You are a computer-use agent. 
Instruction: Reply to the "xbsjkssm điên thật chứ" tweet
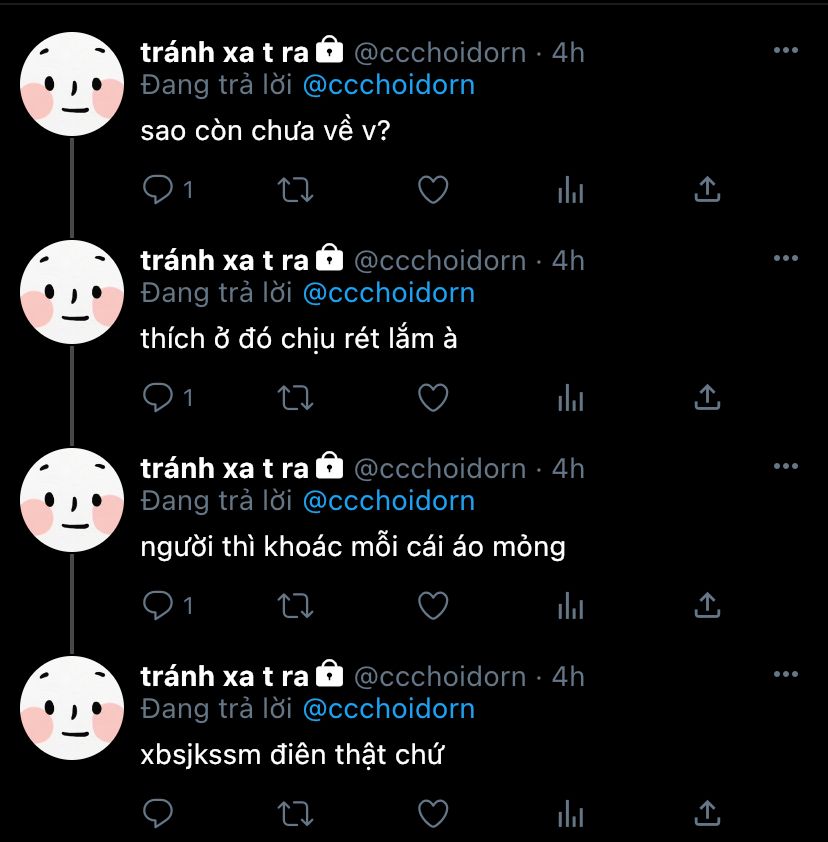coord(157,814)
